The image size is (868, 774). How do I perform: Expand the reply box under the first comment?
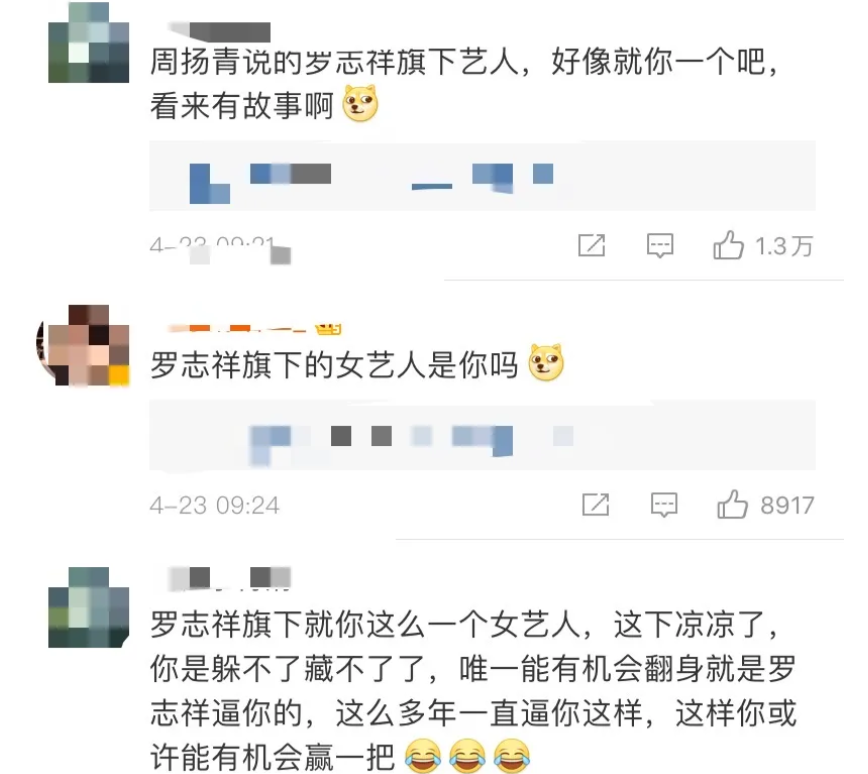[x=482, y=176]
